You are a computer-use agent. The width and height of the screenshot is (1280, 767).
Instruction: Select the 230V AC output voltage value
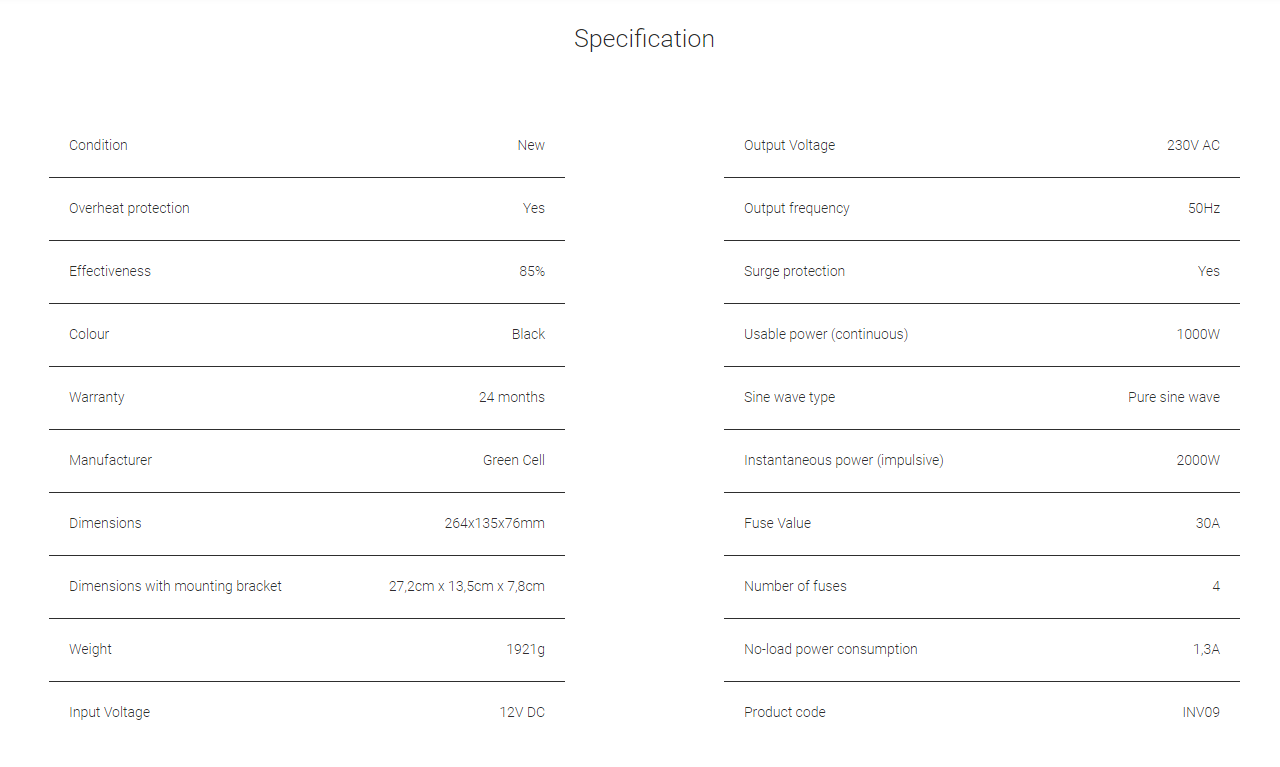pos(1193,145)
